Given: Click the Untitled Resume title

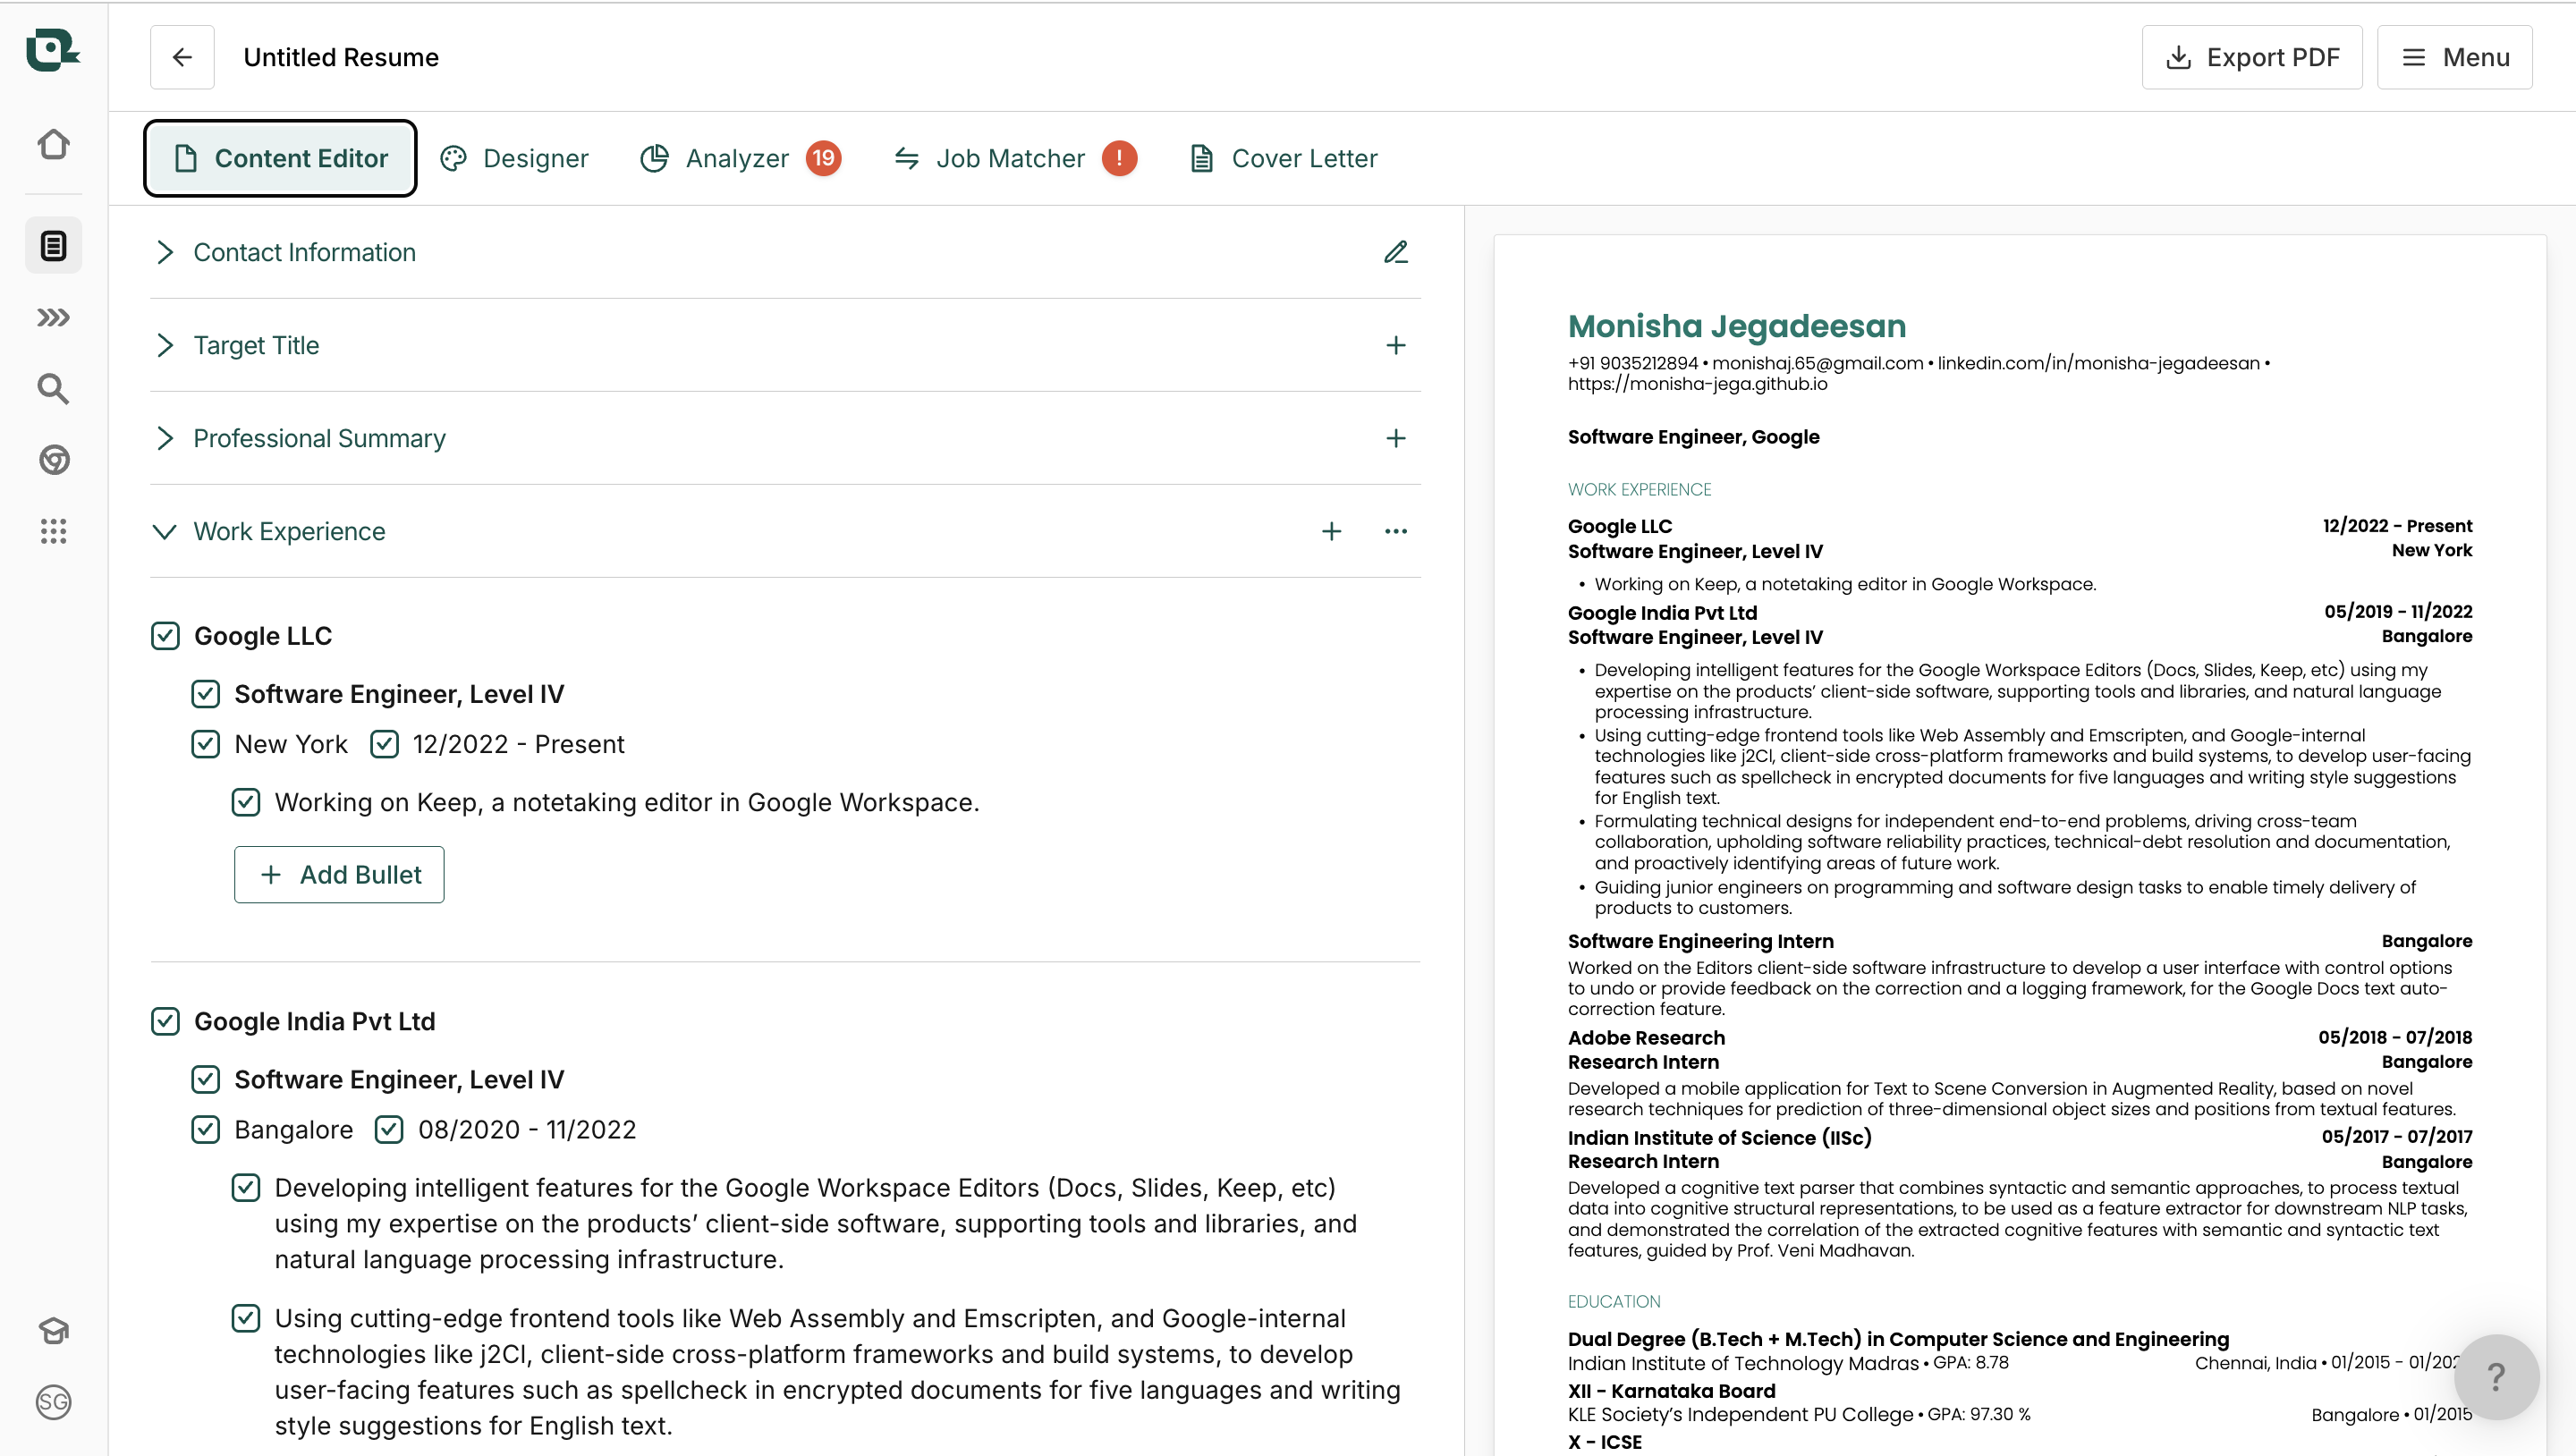Looking at the screenshot, I should point(341,57).
